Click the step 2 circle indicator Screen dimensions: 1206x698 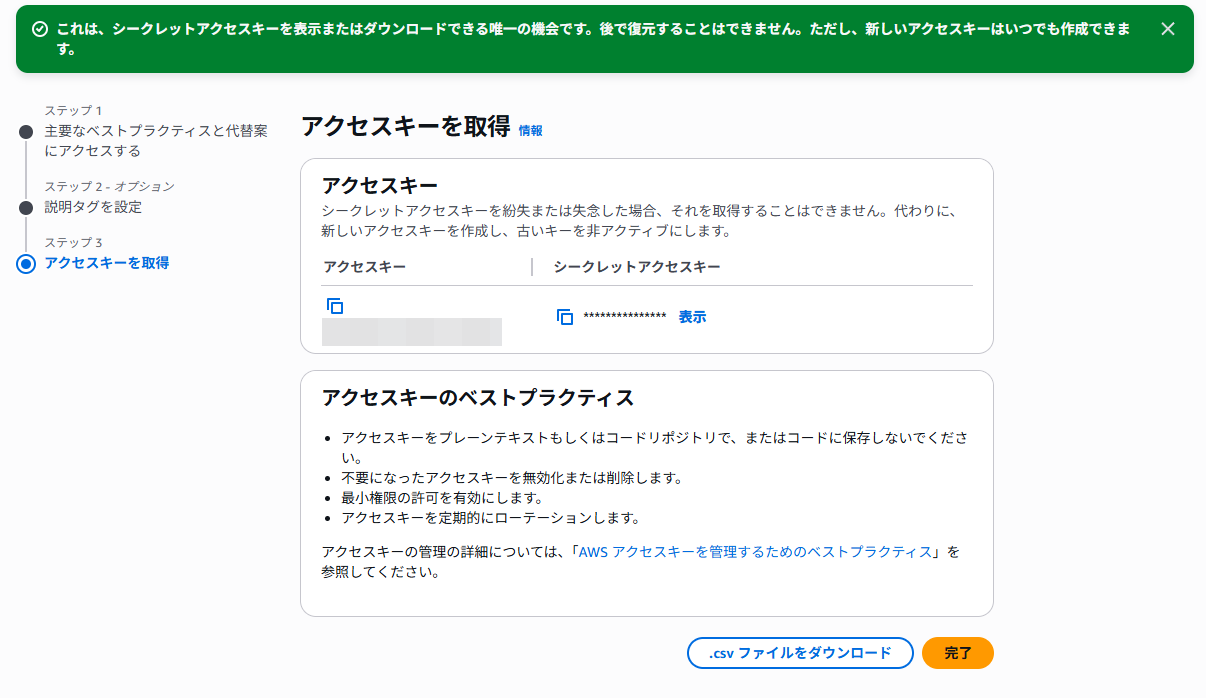26,207
